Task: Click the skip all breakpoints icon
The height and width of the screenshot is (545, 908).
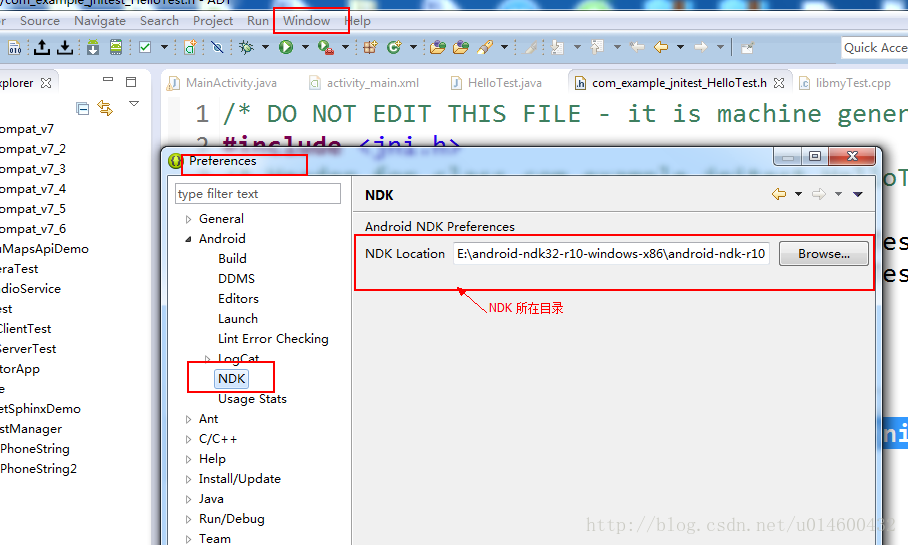Action: (217, 47)
